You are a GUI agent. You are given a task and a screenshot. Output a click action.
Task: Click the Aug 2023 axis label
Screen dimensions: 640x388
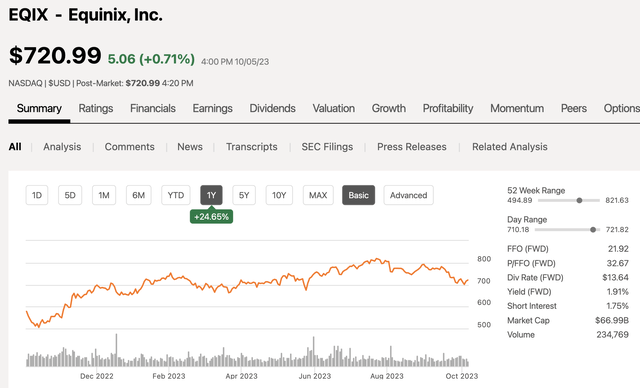point(387,376)
